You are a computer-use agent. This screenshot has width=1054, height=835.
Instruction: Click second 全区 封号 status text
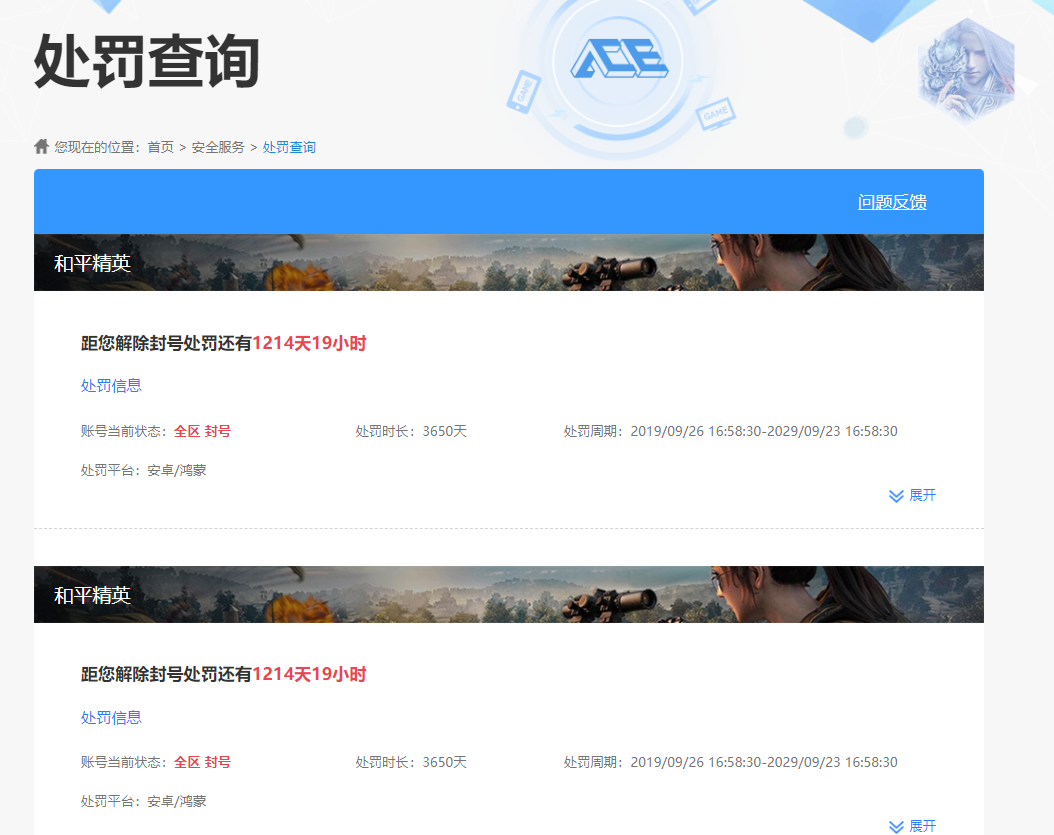[x=202, y=762]
